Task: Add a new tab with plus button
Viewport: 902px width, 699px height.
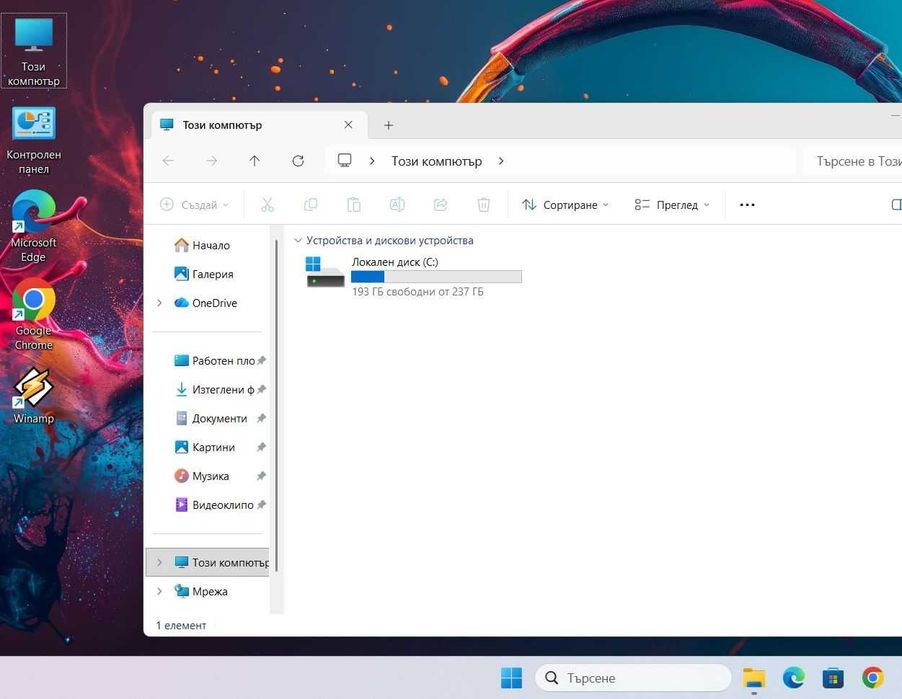Action: coord(388,125)
